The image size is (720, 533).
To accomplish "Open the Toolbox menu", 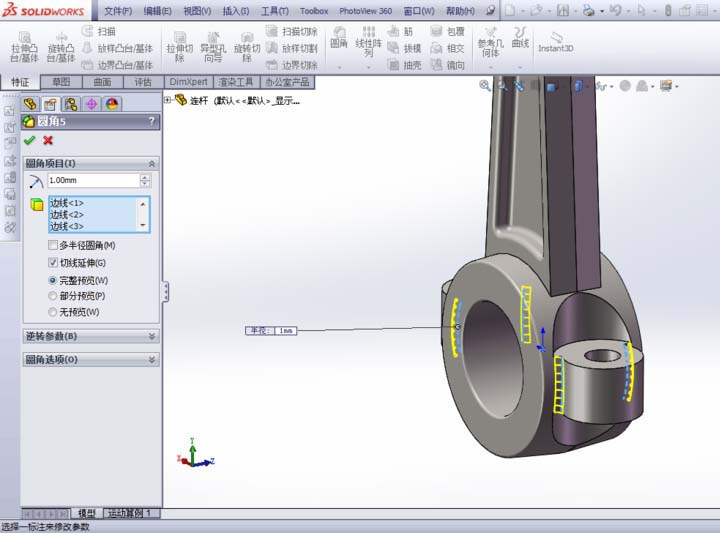I will [314, 11].
